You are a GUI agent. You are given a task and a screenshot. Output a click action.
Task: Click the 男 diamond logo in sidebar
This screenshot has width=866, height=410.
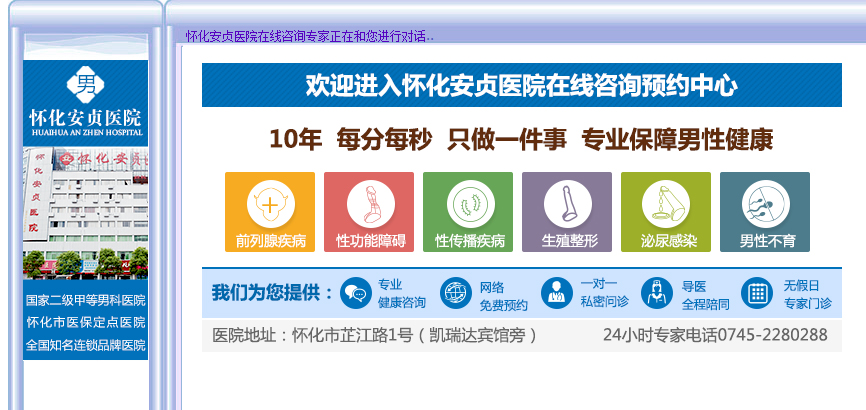coord(86,84)
